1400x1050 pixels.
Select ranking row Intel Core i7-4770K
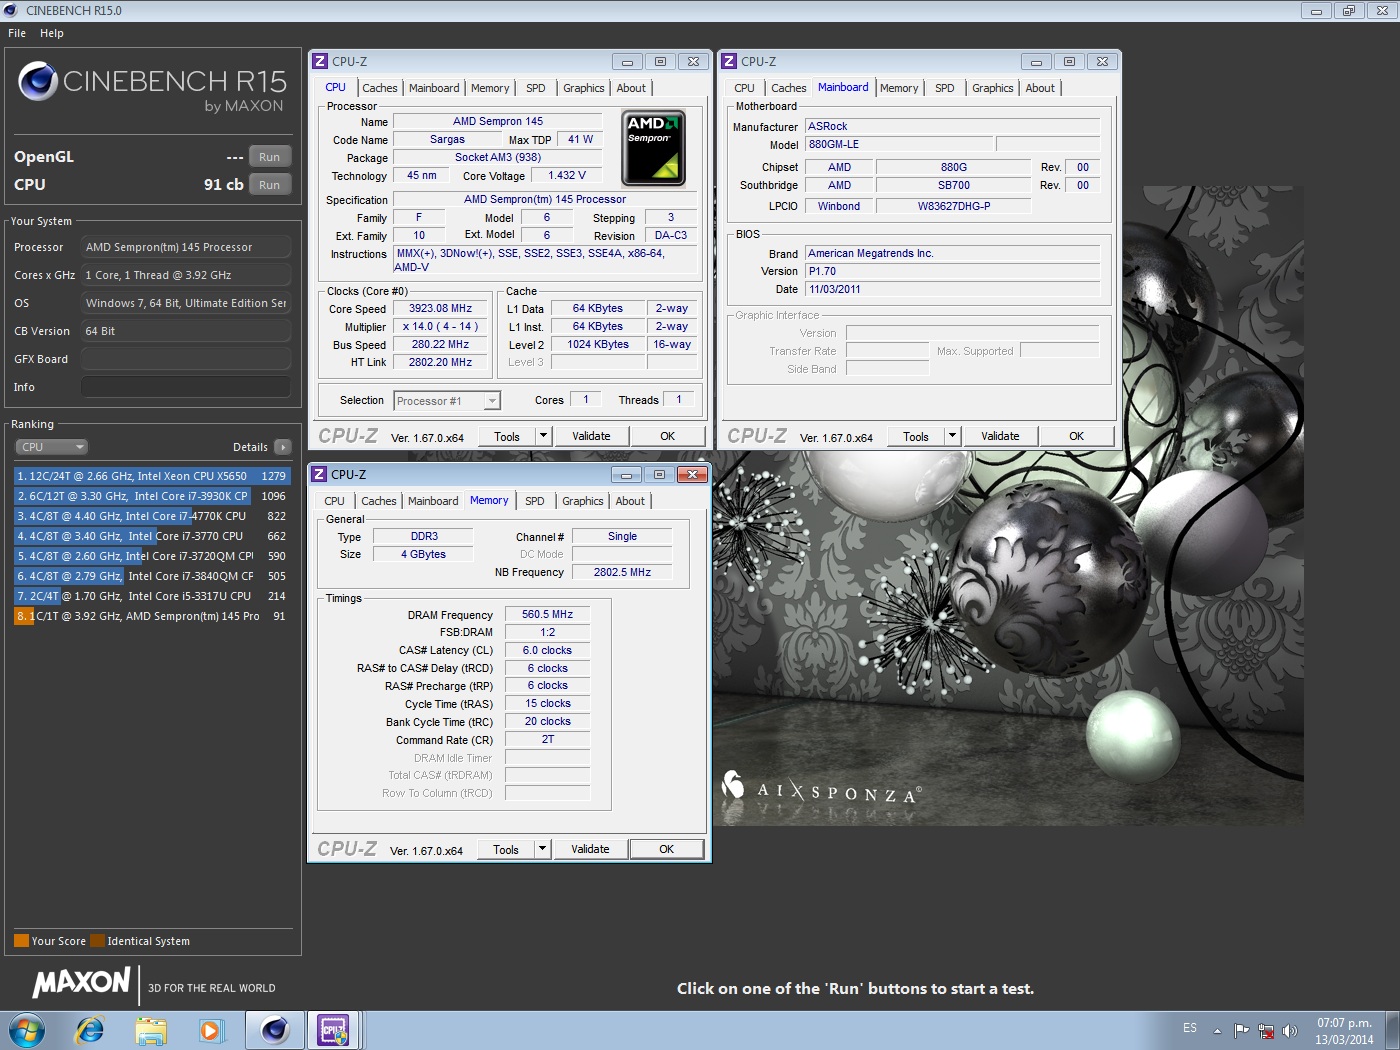[152, 516]
